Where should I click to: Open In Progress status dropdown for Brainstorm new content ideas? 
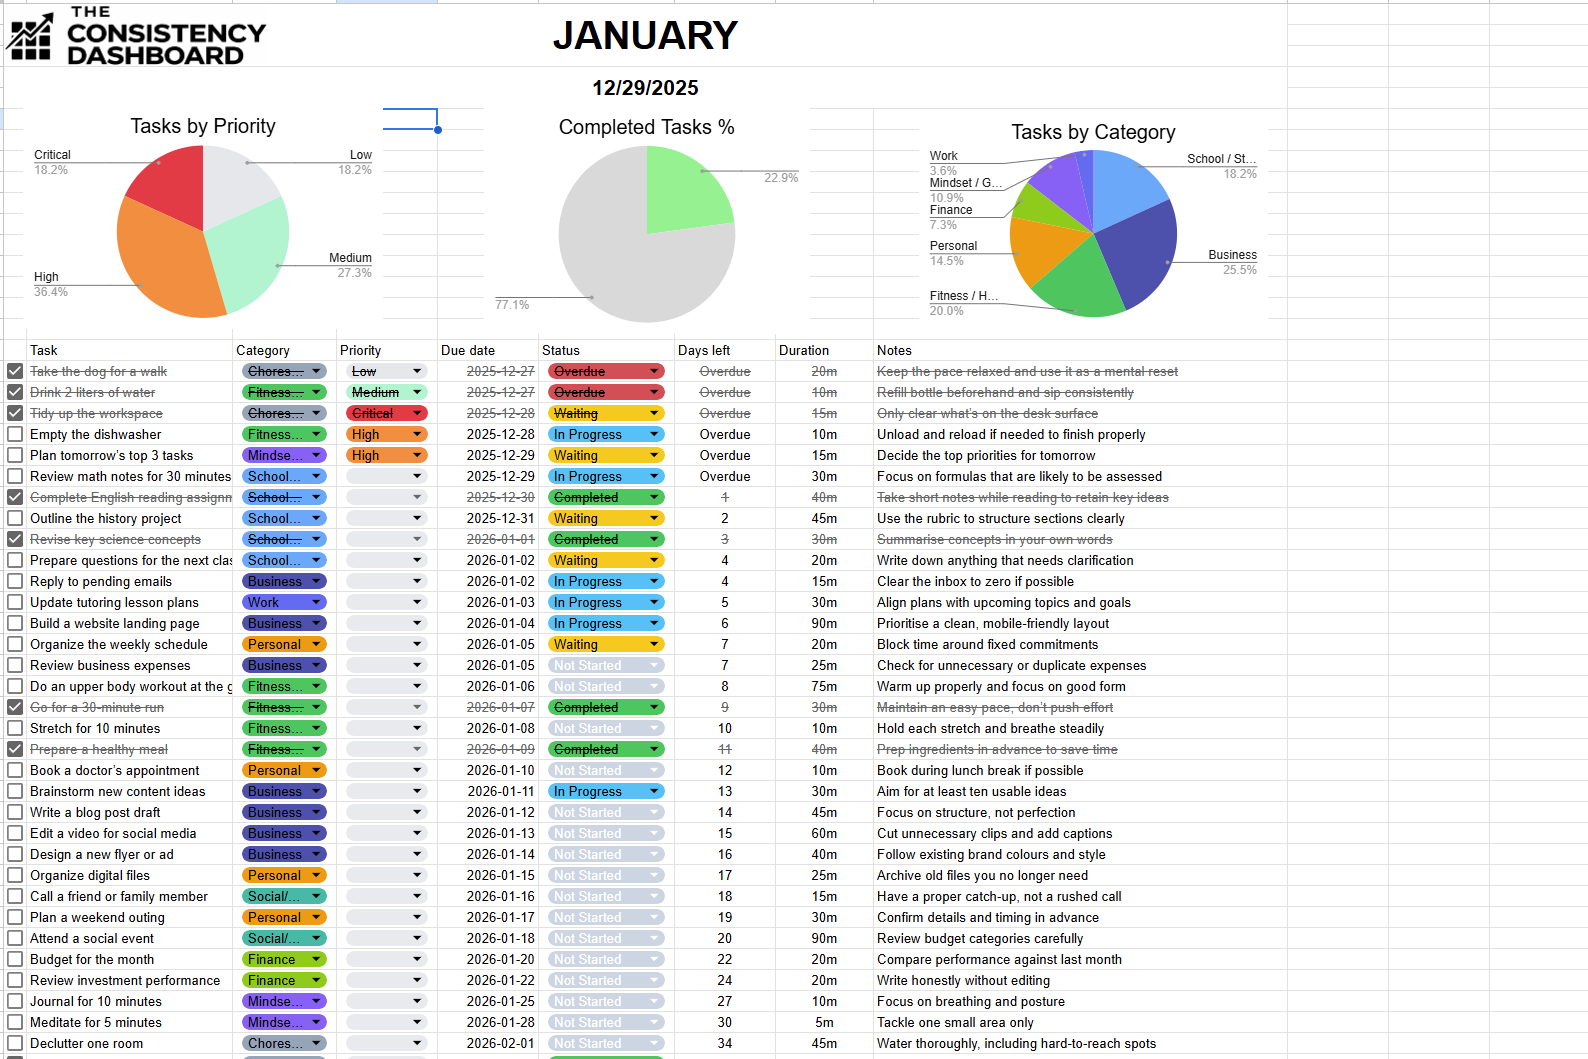pos(654,791)
